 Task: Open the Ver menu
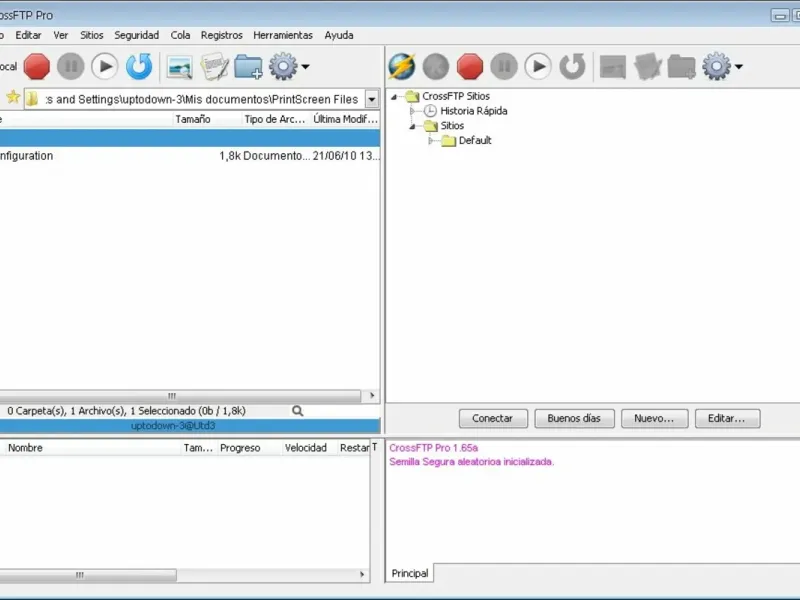61,35
